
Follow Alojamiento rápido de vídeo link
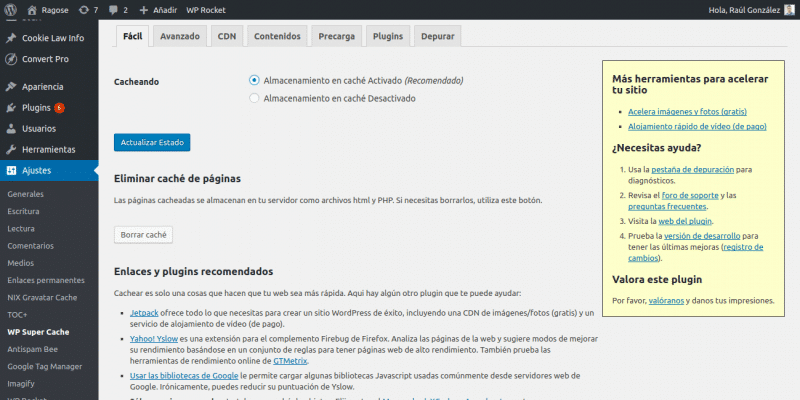tap(697, 127)
